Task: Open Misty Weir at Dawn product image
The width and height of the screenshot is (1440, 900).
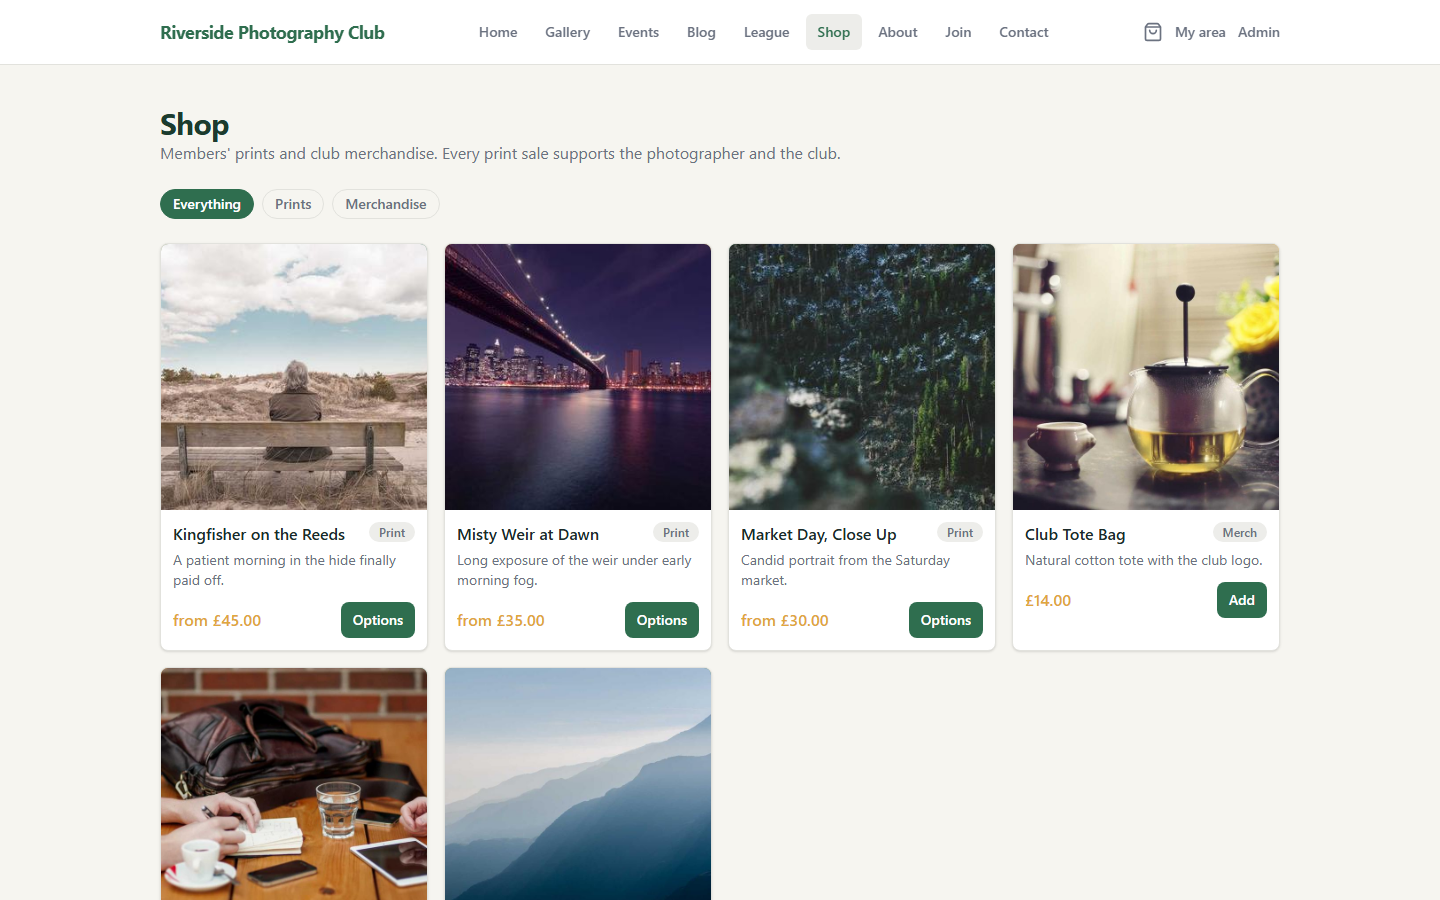Action: tap(578, 377)
